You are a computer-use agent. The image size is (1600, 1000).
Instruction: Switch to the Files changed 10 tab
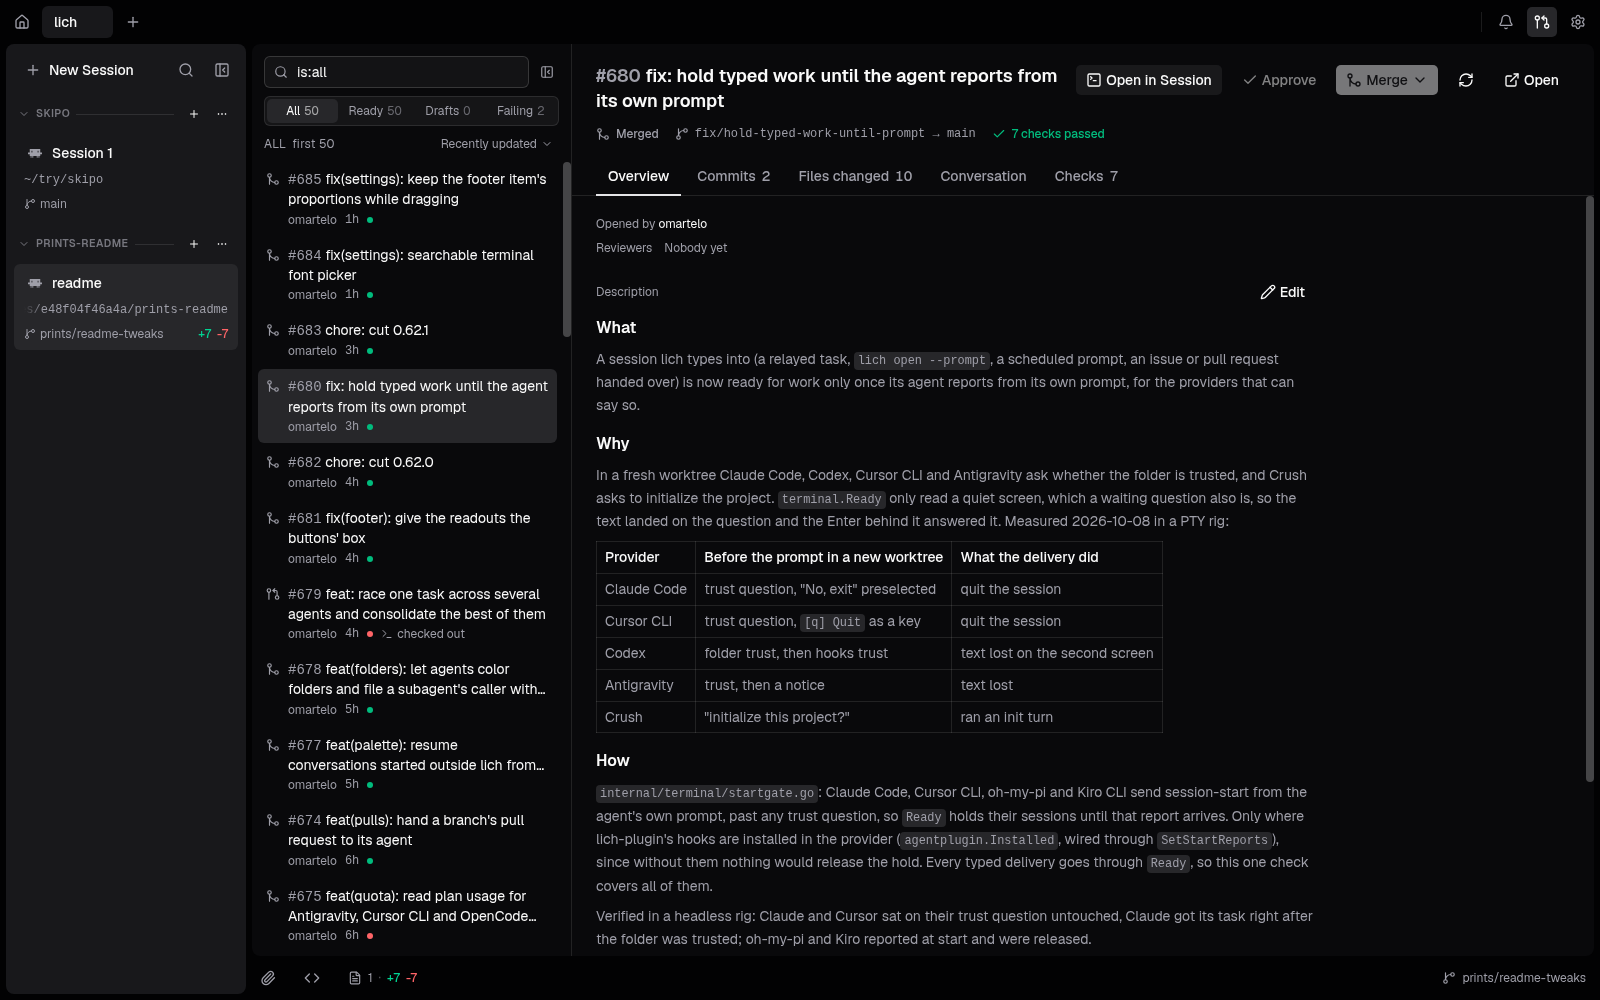pos(855,176)
